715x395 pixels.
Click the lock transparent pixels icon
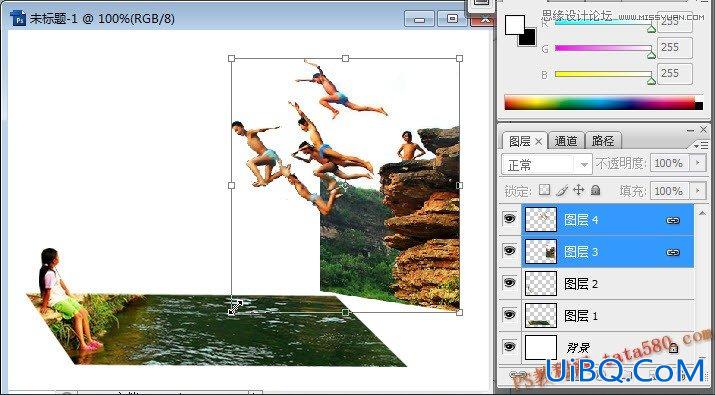[544, 190]
